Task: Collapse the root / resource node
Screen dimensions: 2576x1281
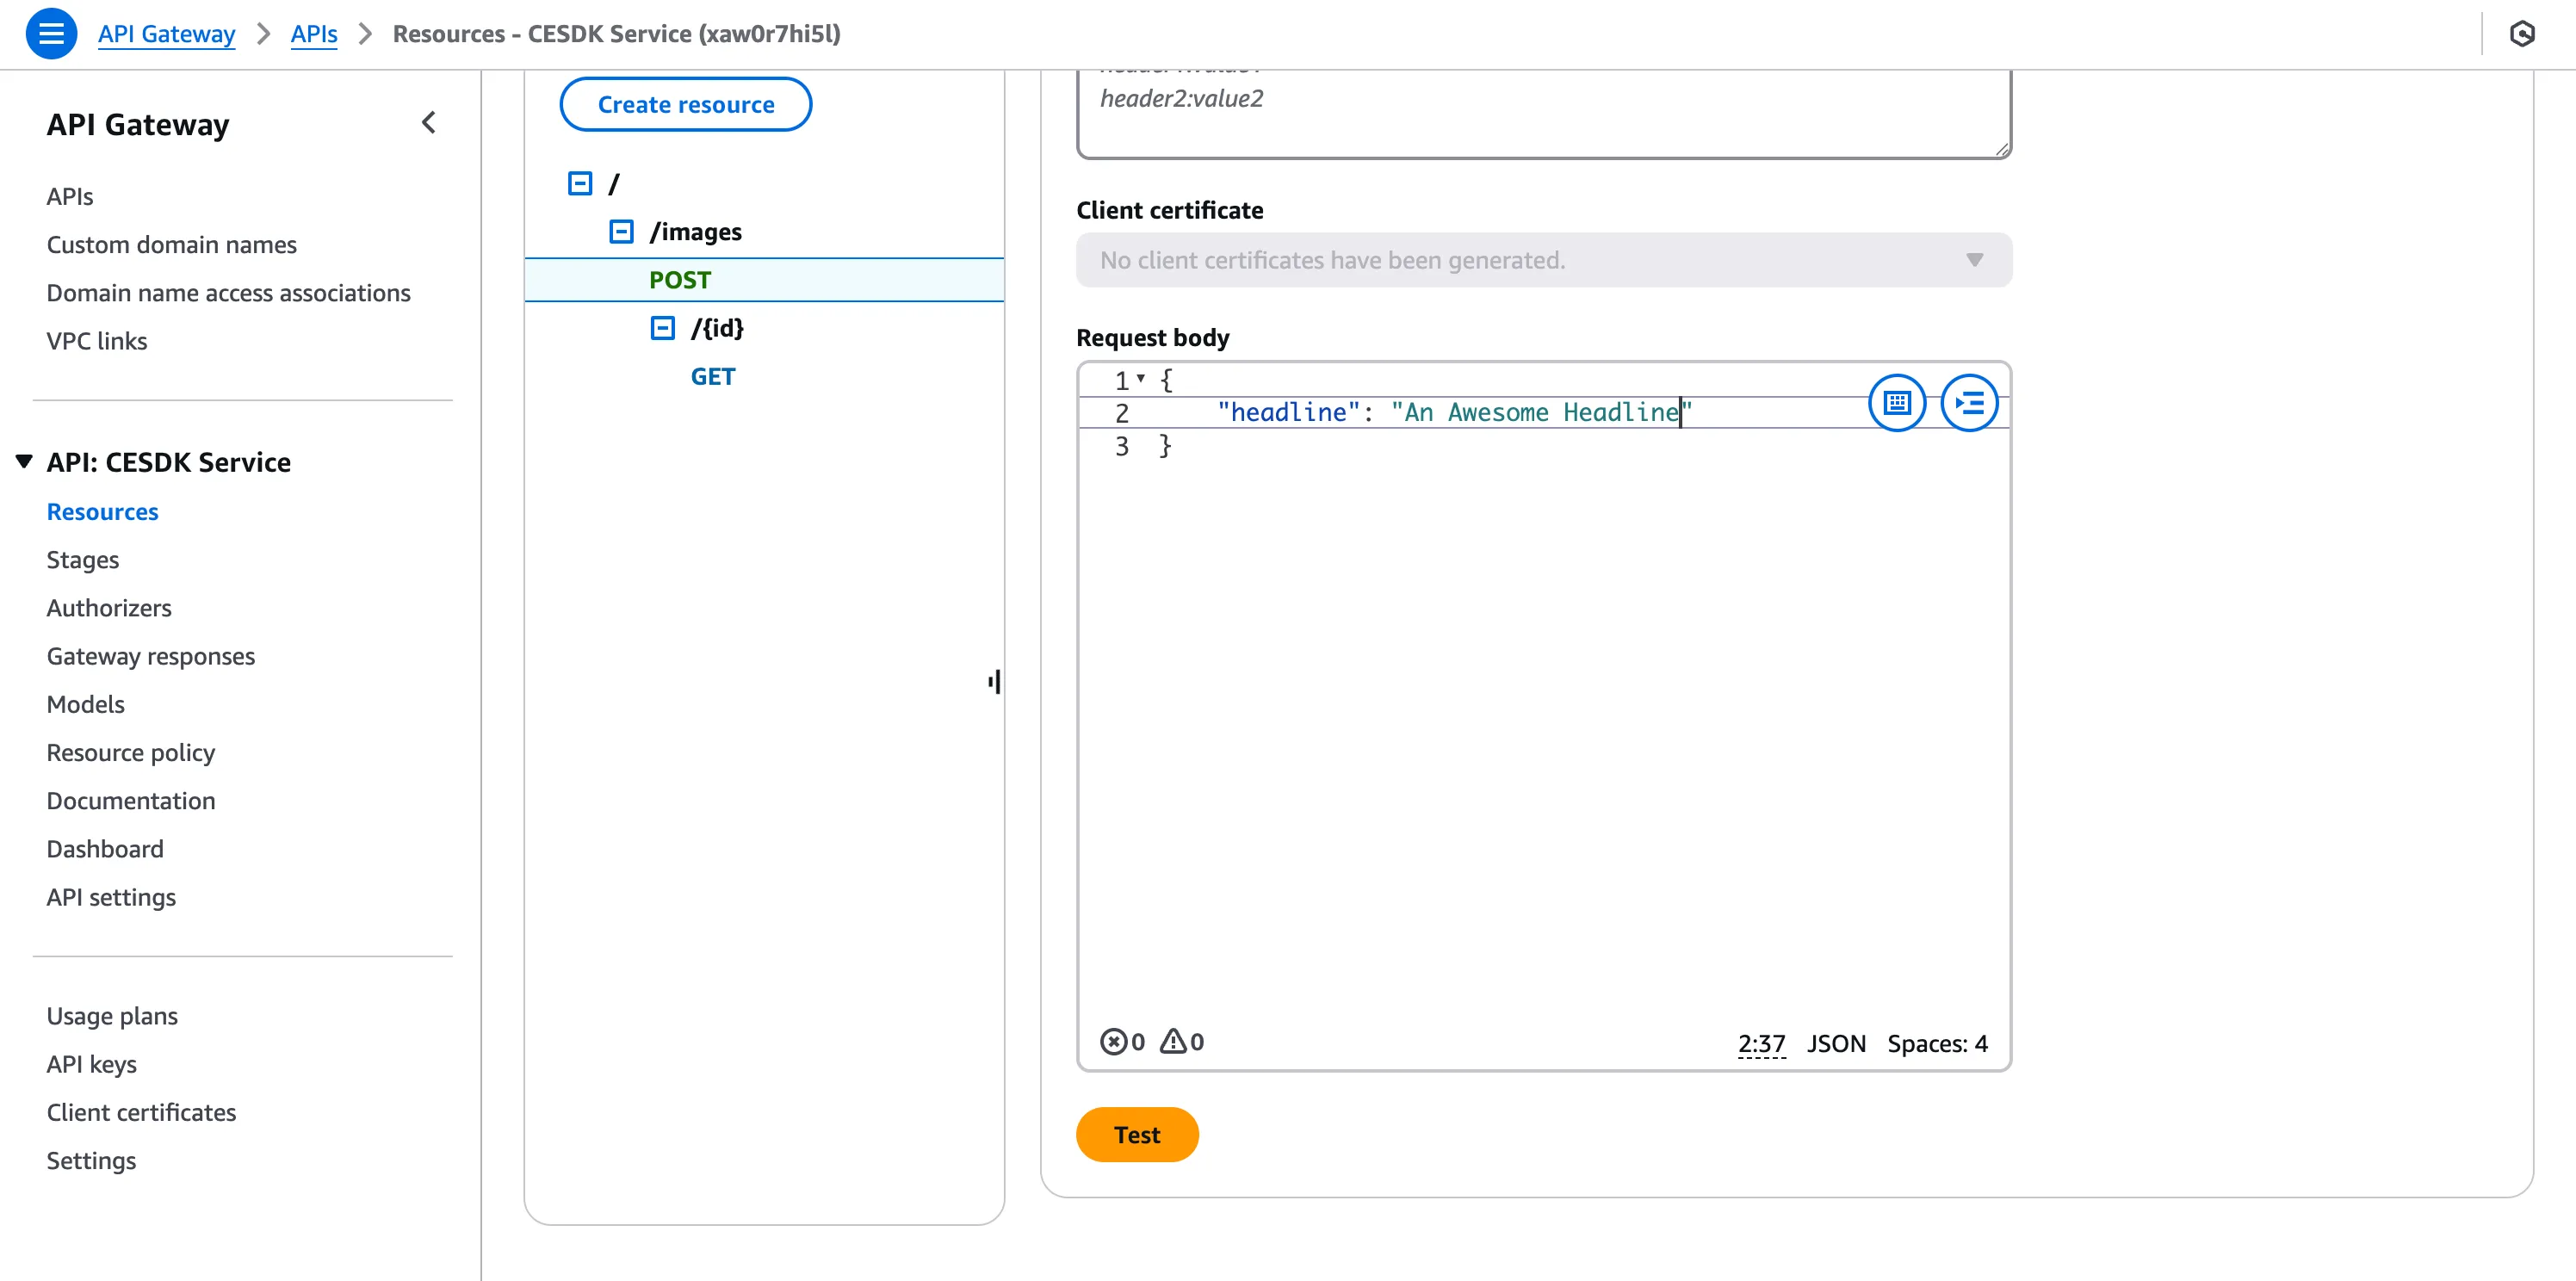Action: [x=580, y=184]
